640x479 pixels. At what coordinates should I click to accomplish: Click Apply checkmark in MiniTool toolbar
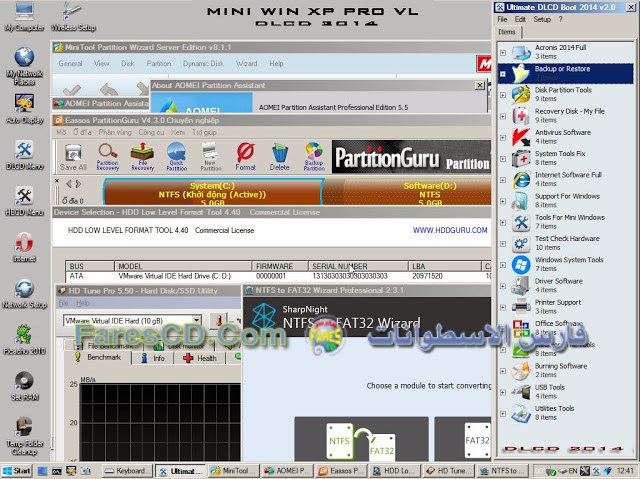pyautogui.click(x=72, y=89)
